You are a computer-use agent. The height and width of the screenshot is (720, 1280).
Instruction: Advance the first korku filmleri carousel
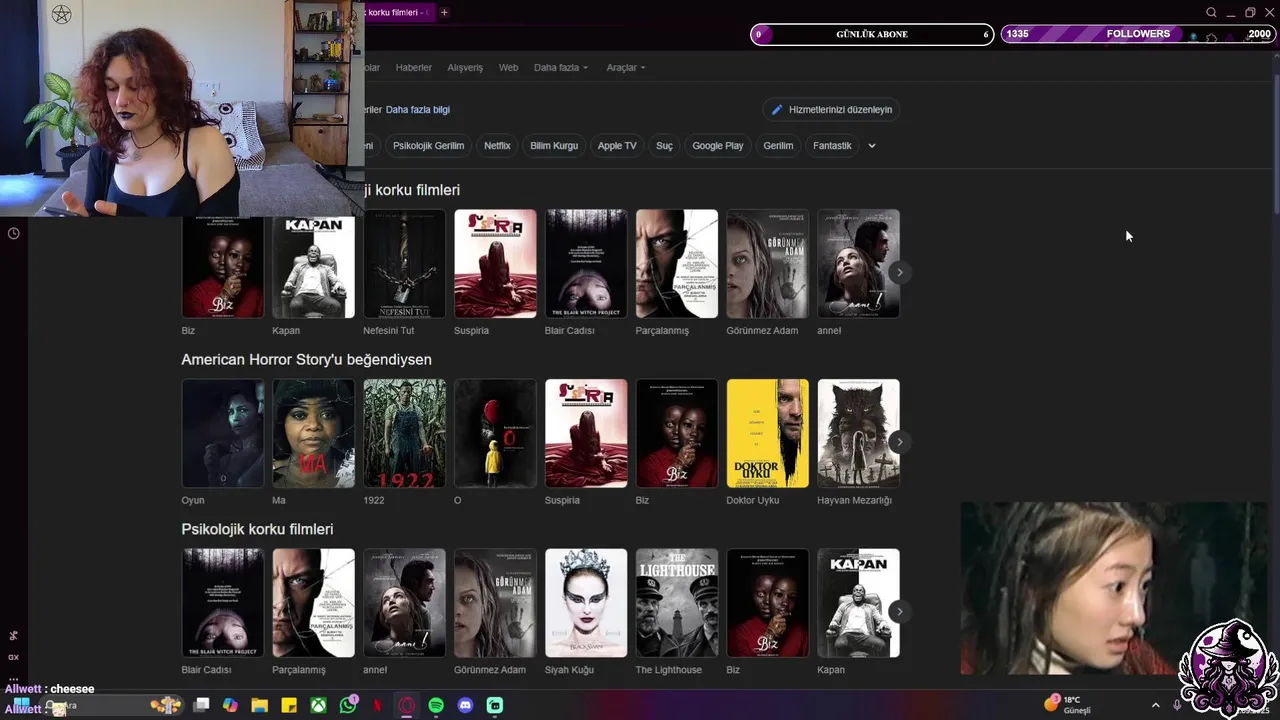tap(899, 272)
